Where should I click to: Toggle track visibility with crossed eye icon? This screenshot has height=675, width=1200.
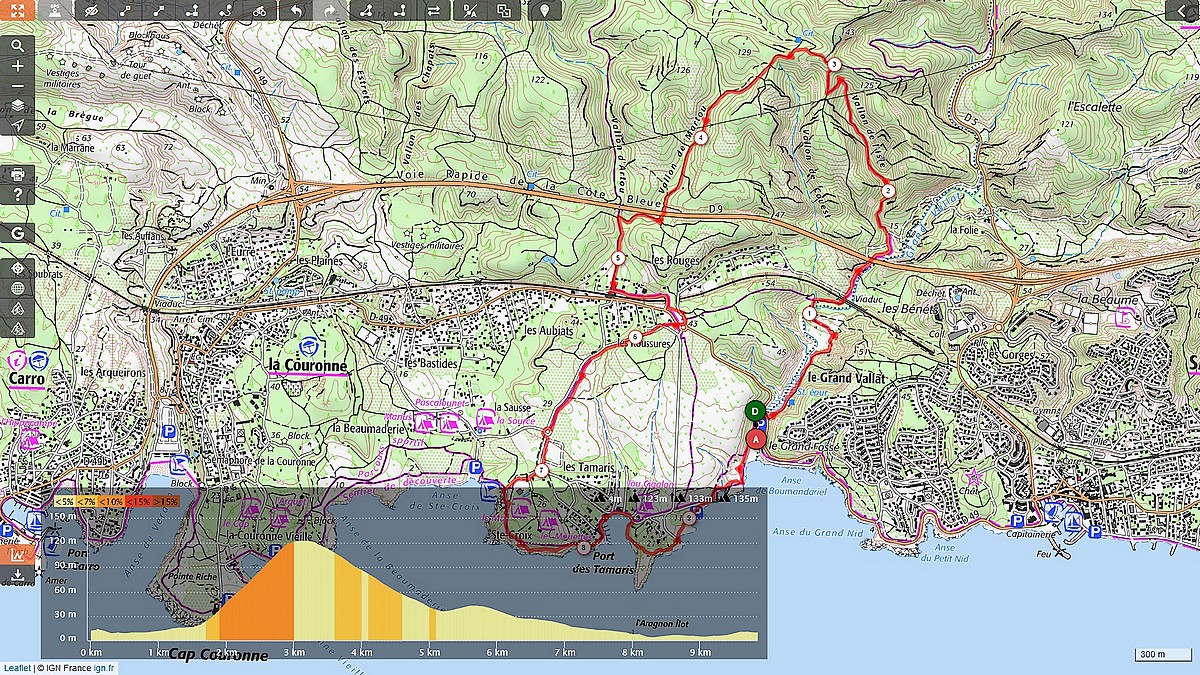click(x=92, y=11)
